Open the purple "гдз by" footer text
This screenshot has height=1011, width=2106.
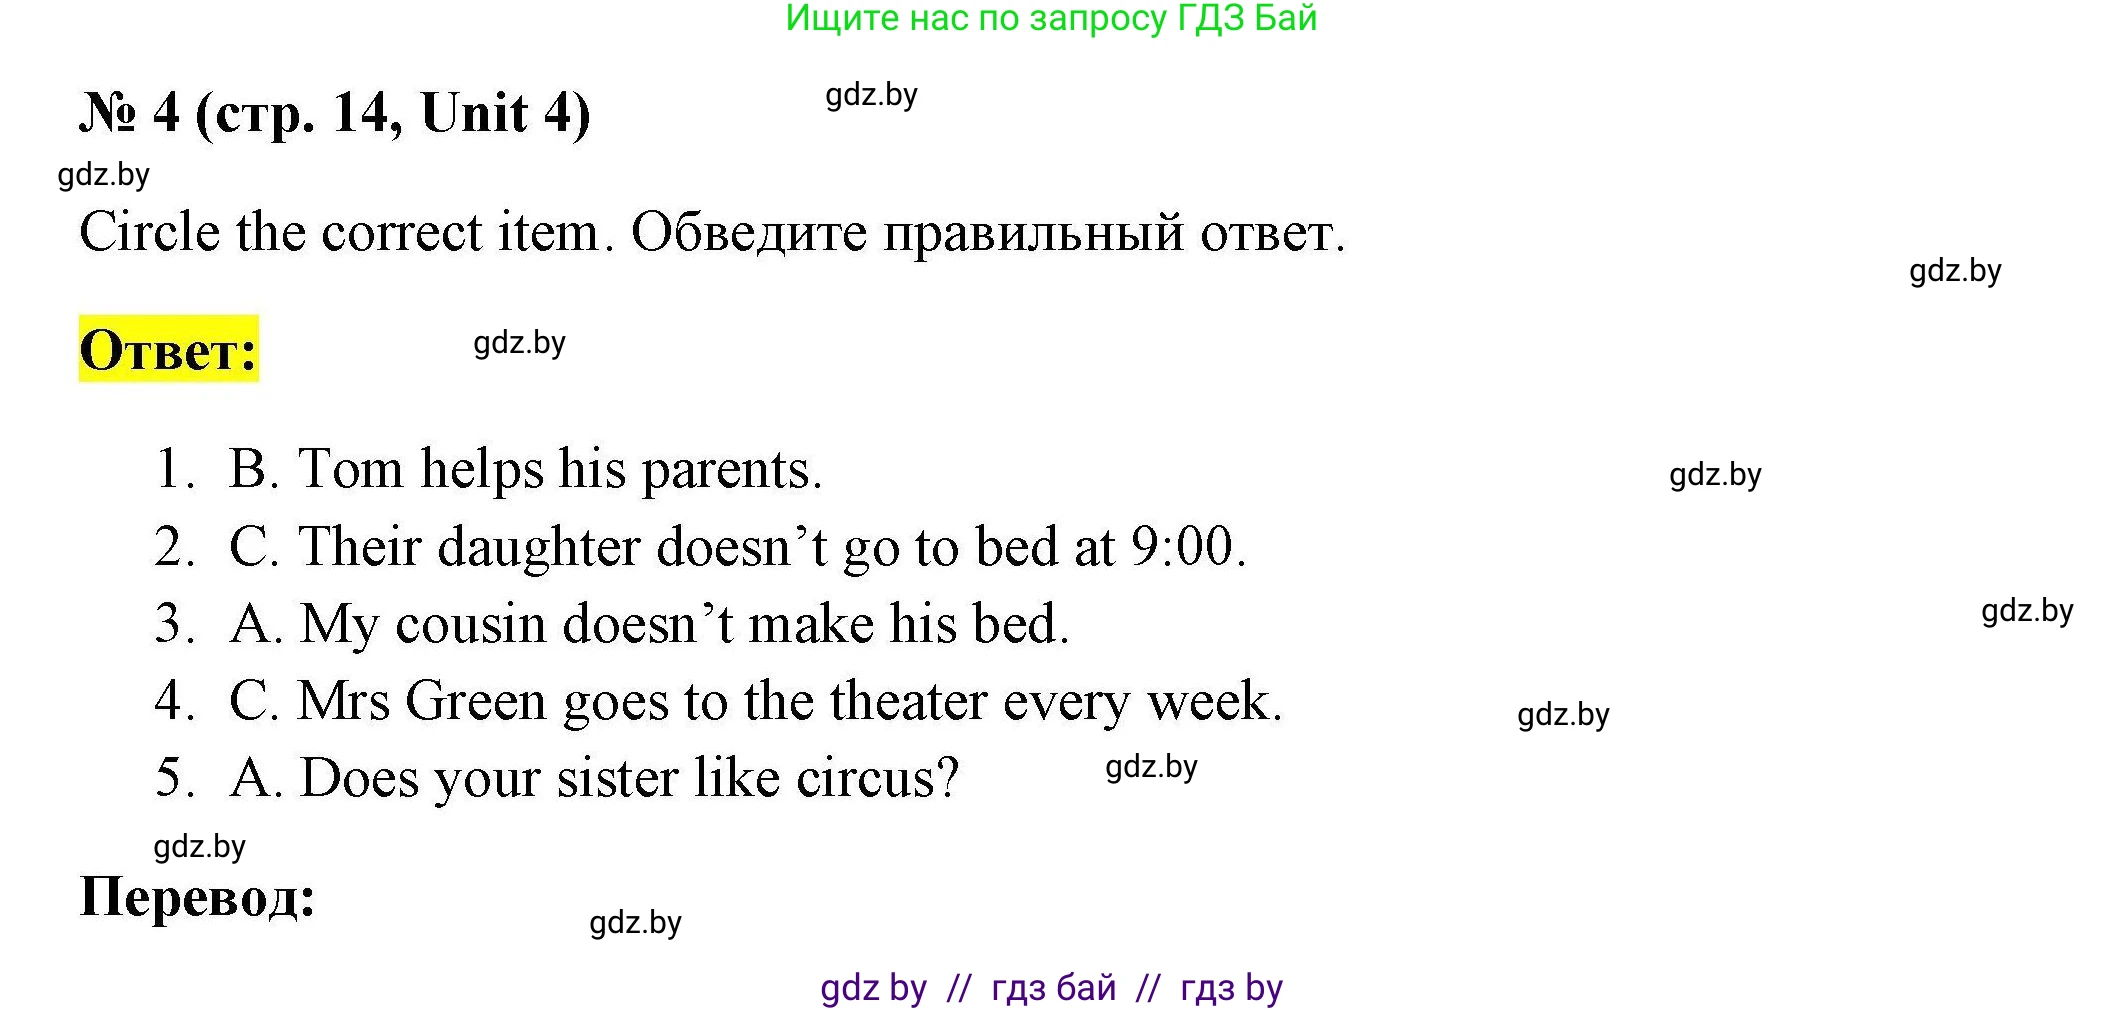[x=1231, y=988]
